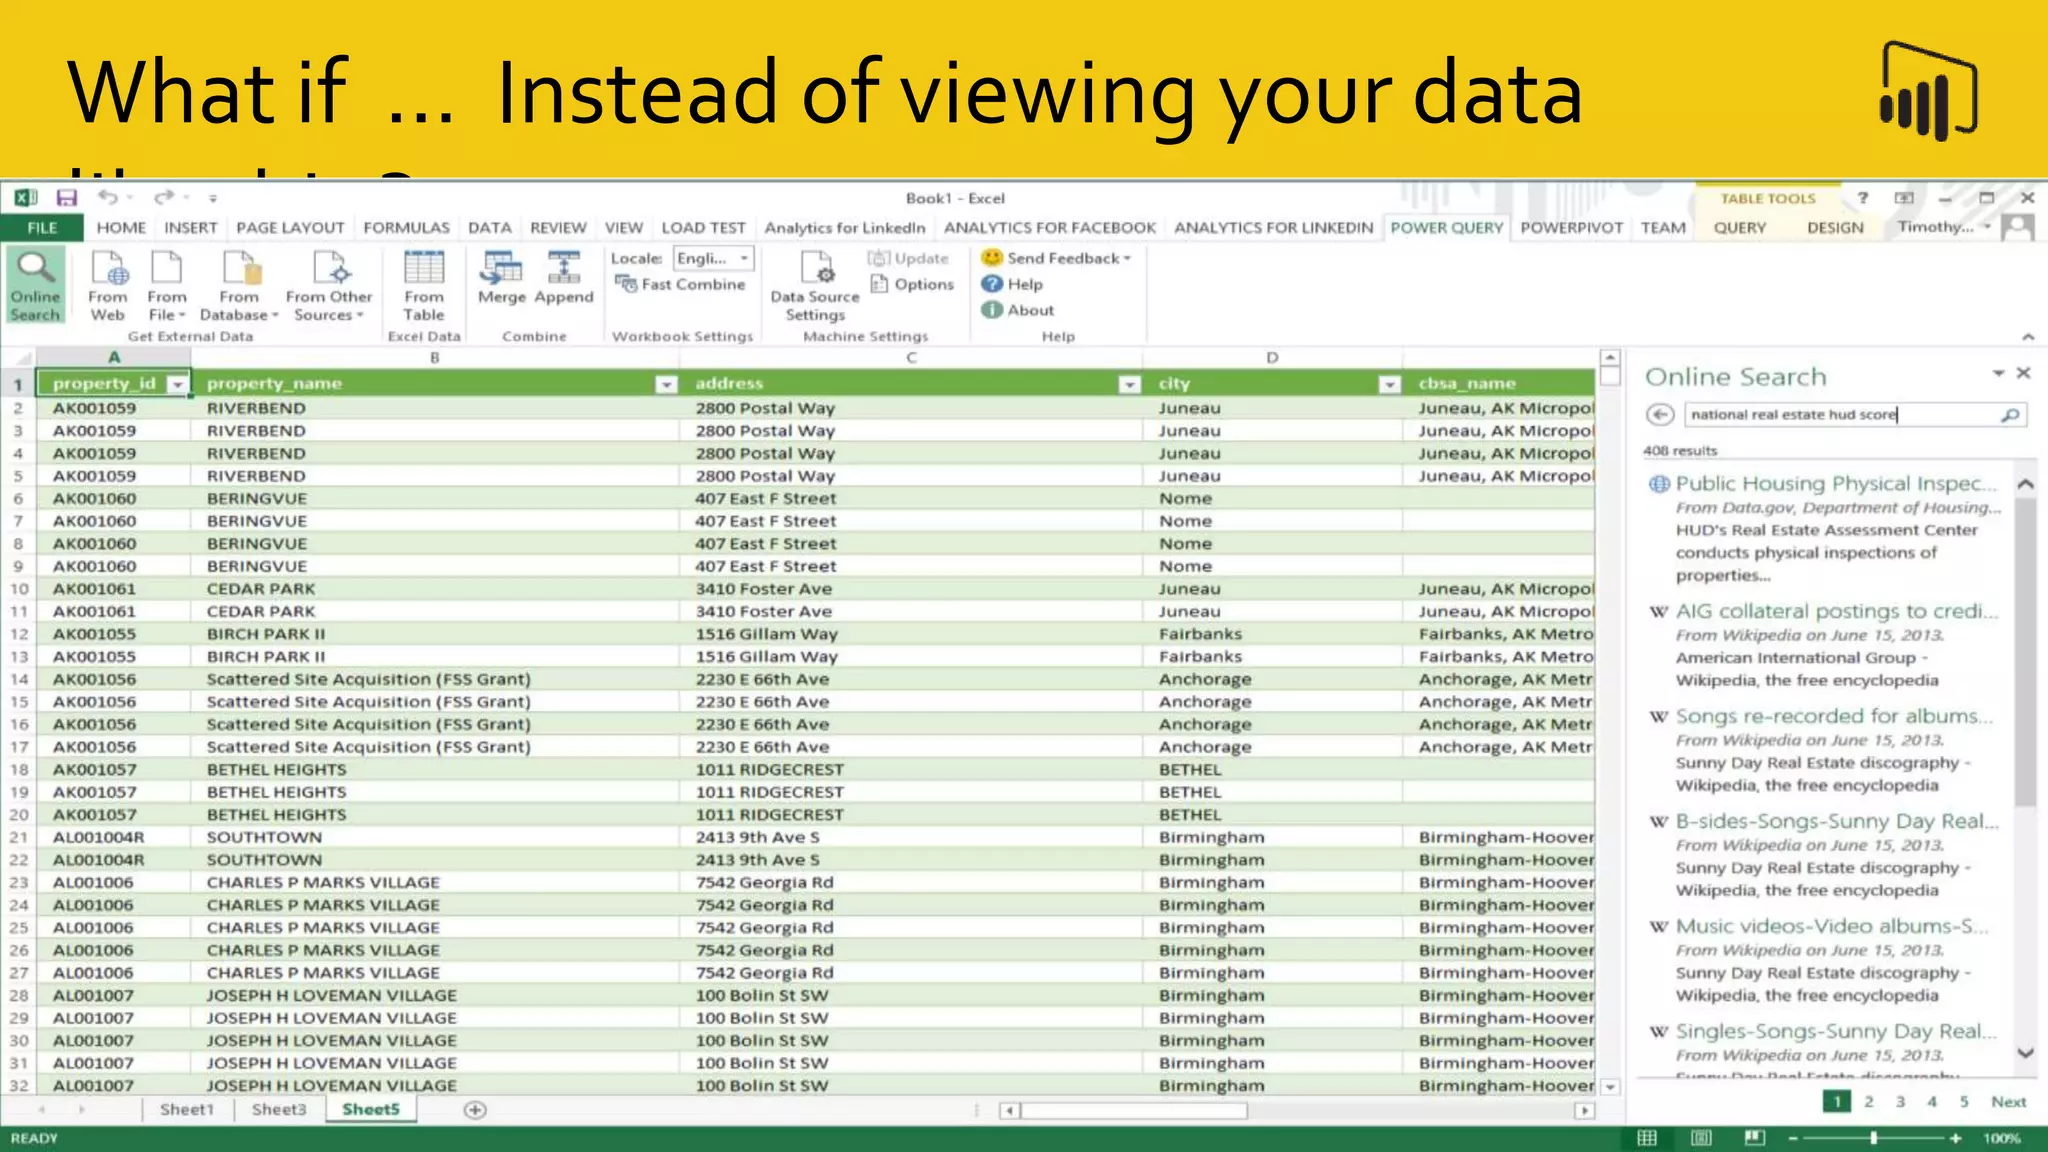
Task: Open the From Database menu
Action: point(239,286)
